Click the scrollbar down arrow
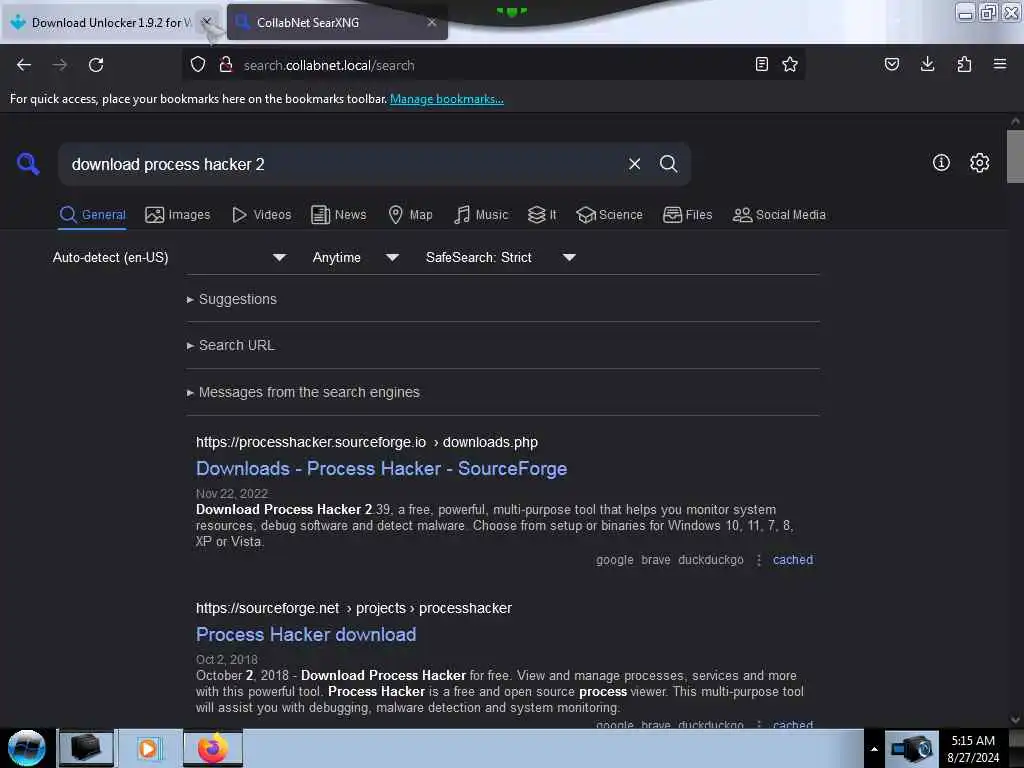 pos(1015,720)
